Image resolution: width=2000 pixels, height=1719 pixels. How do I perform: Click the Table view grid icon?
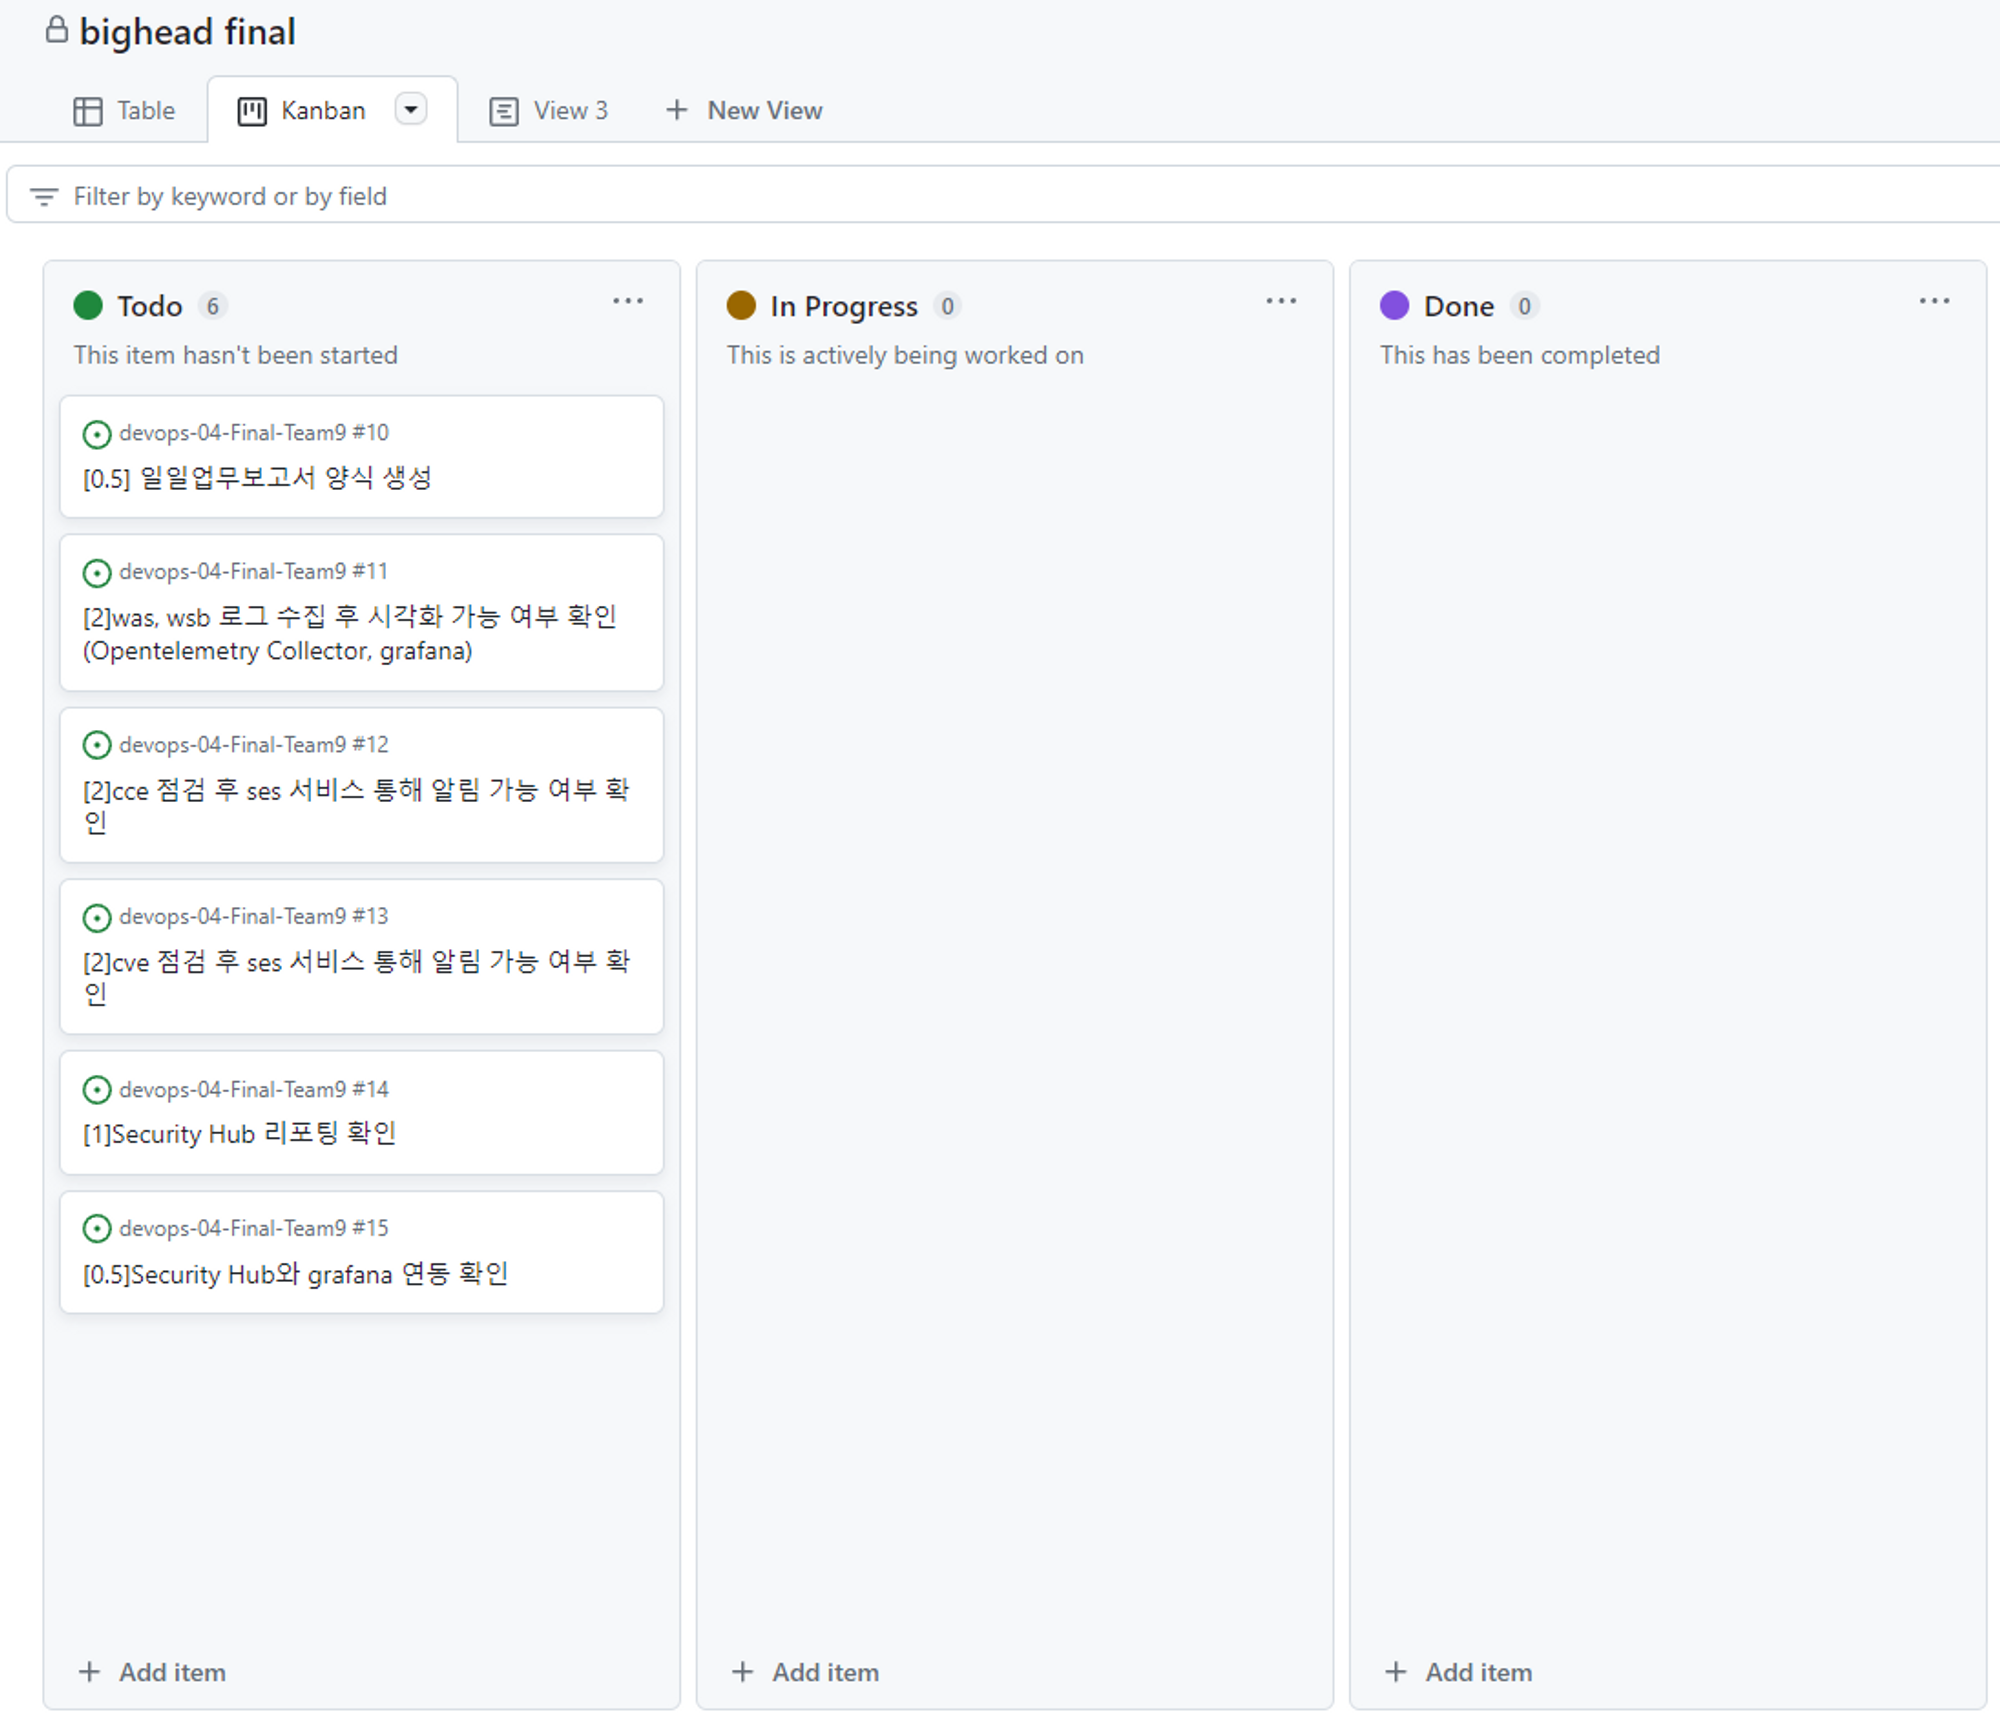tap(88, 111)
